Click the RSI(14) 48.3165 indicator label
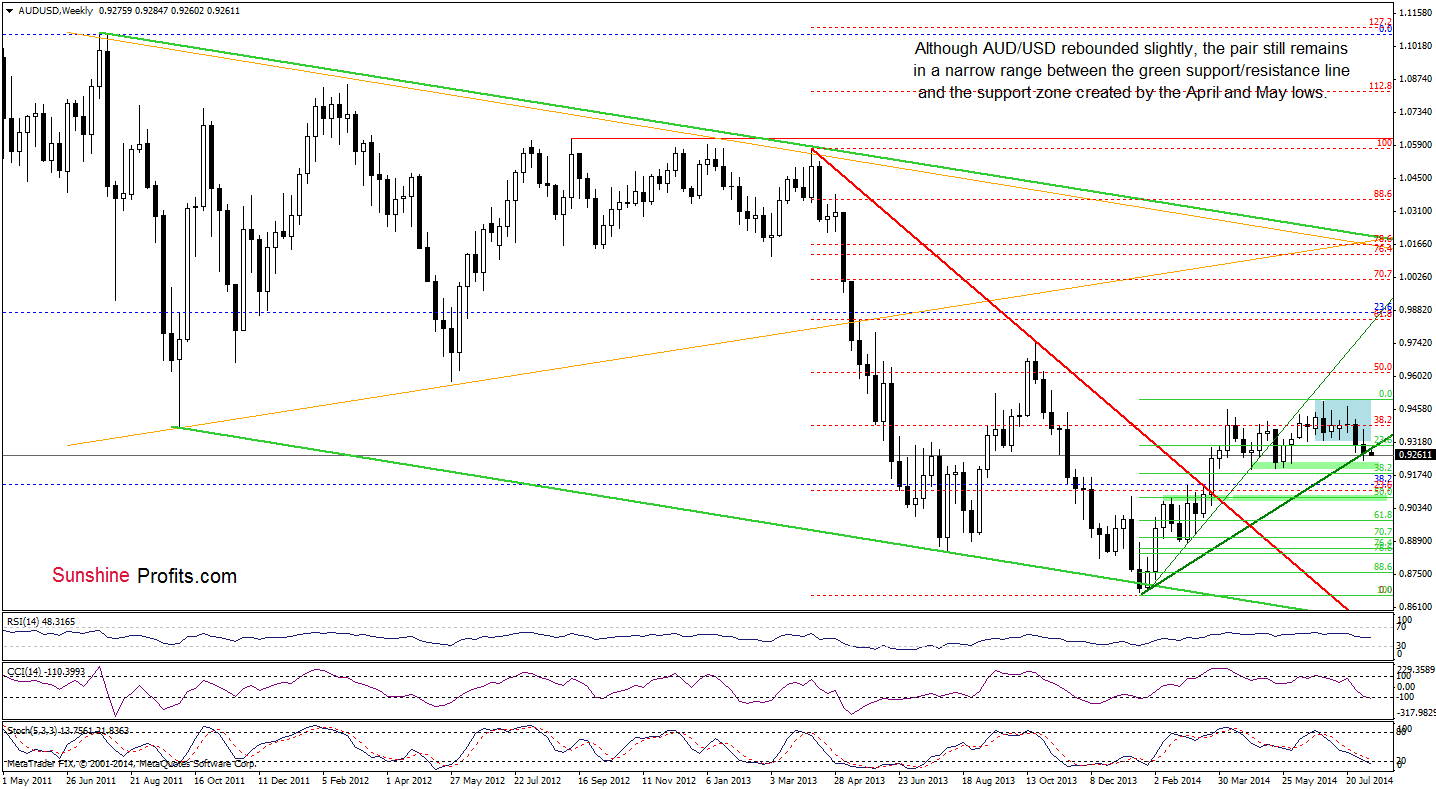The width and height of the screenshot is (1436, 789). 41,621
